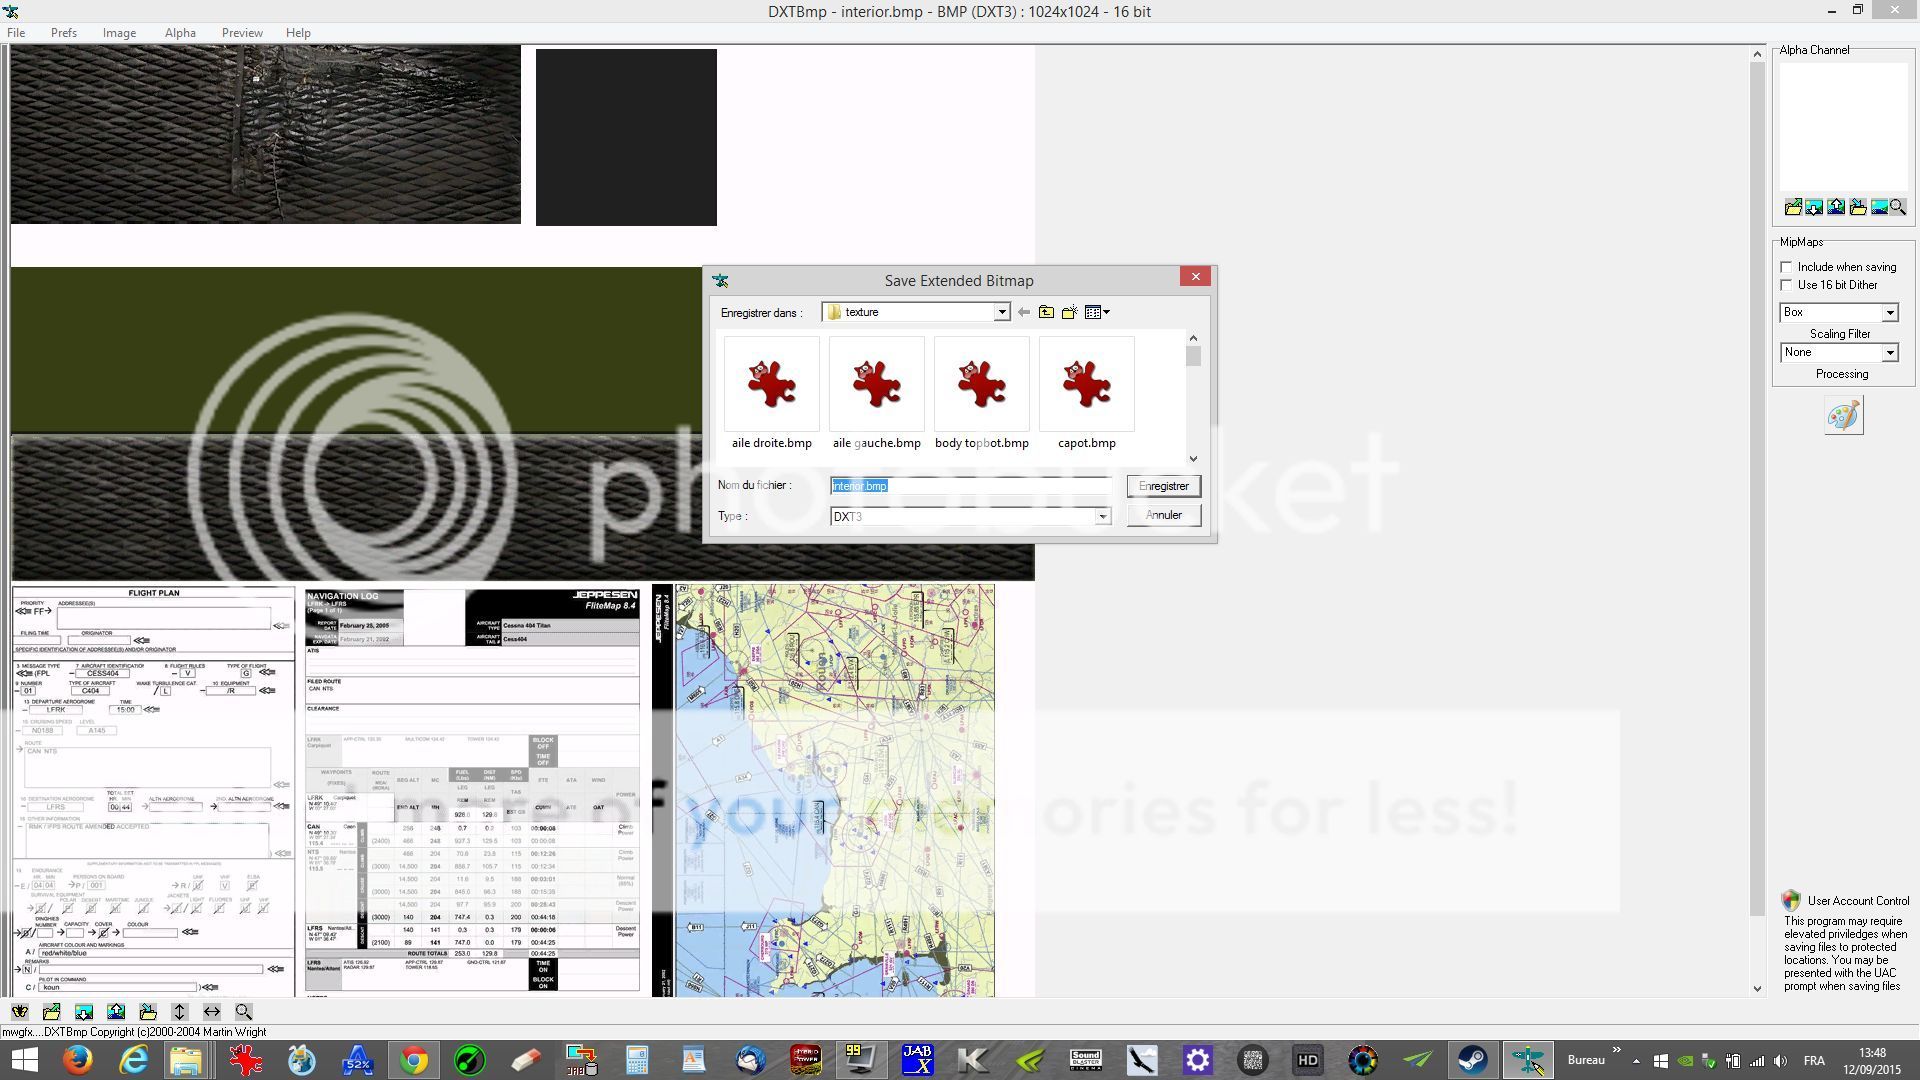The image size is (1920, 1080).
Task: Click the alpha save-to-folder icon
Action: tap(1858, 207)
